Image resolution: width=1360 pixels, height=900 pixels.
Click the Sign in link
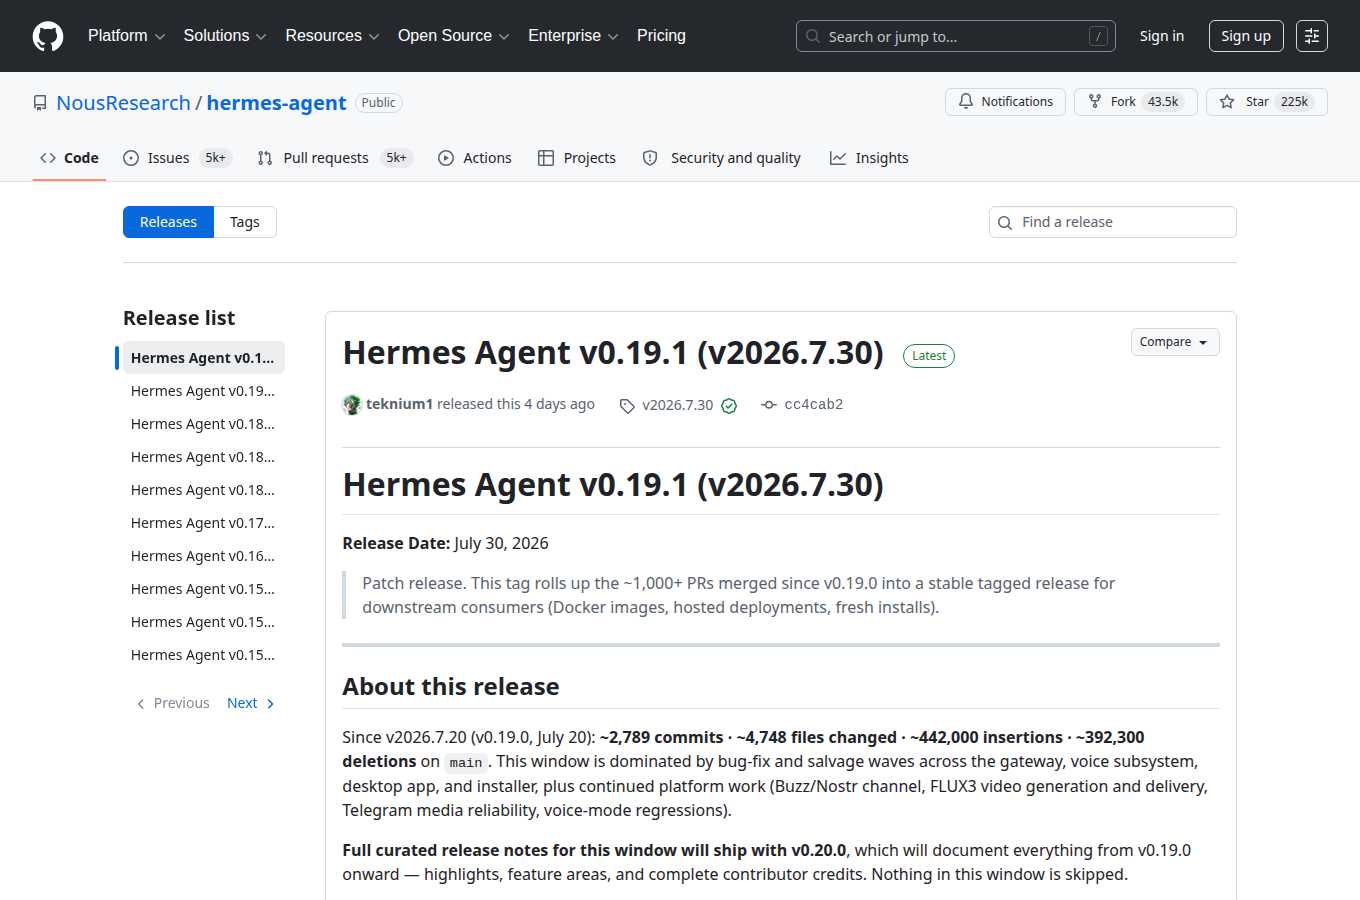point(1162,36)
